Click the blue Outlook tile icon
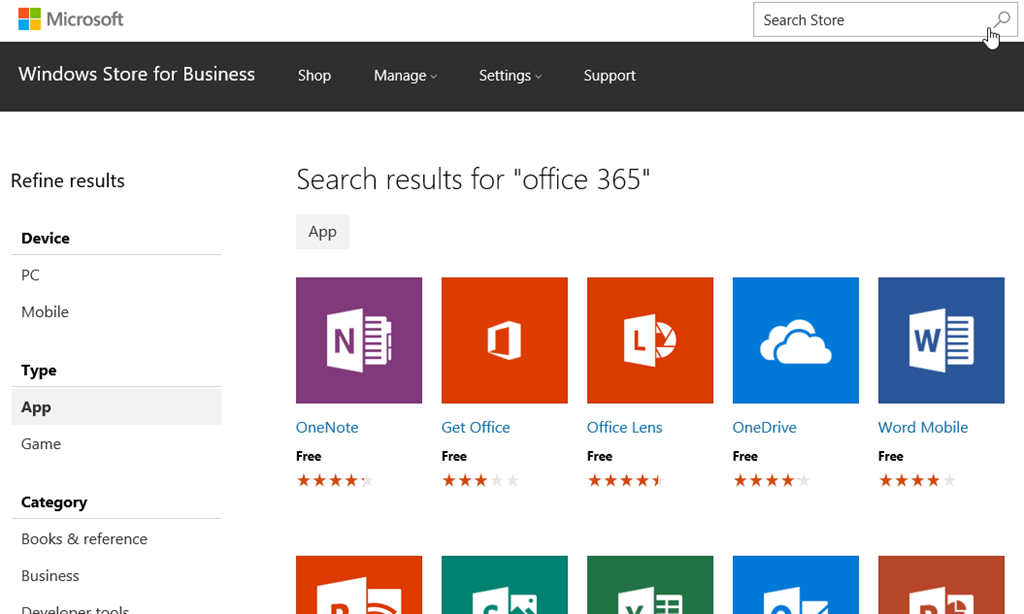Viewport: 1024px width, 614px height. (x=795, y=586)
